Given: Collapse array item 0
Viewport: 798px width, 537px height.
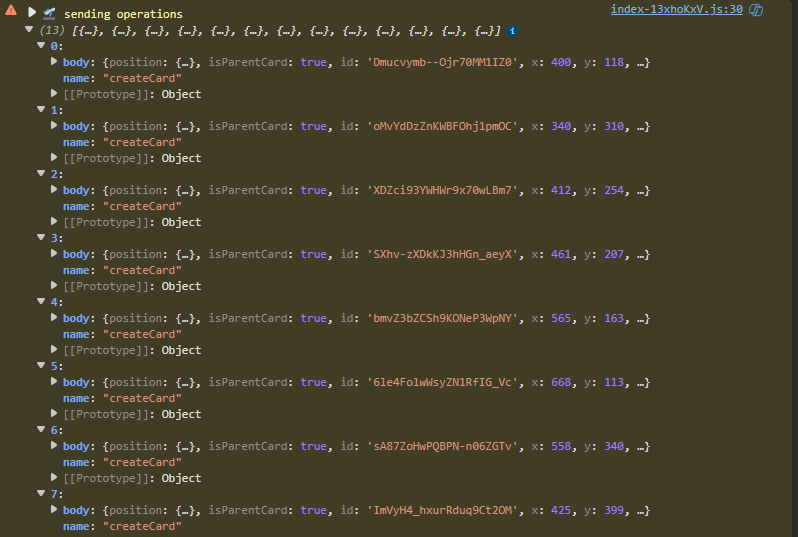Looking at the screenshot, I should (x=40, y=46).
